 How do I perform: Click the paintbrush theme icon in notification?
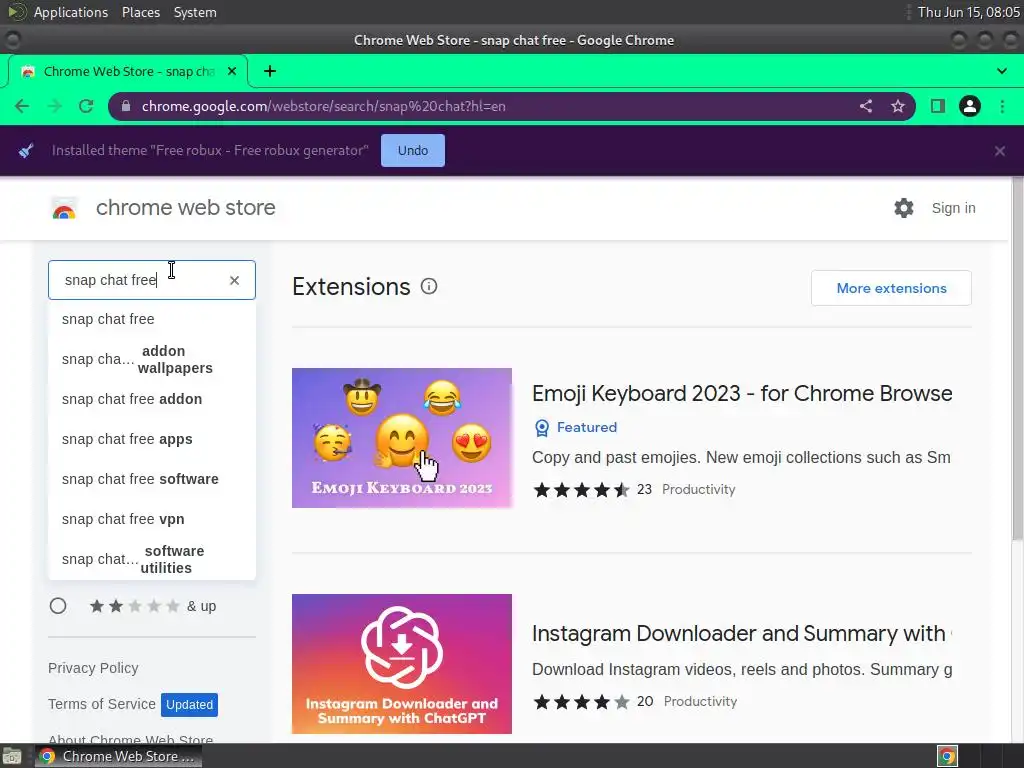(26, 151)
